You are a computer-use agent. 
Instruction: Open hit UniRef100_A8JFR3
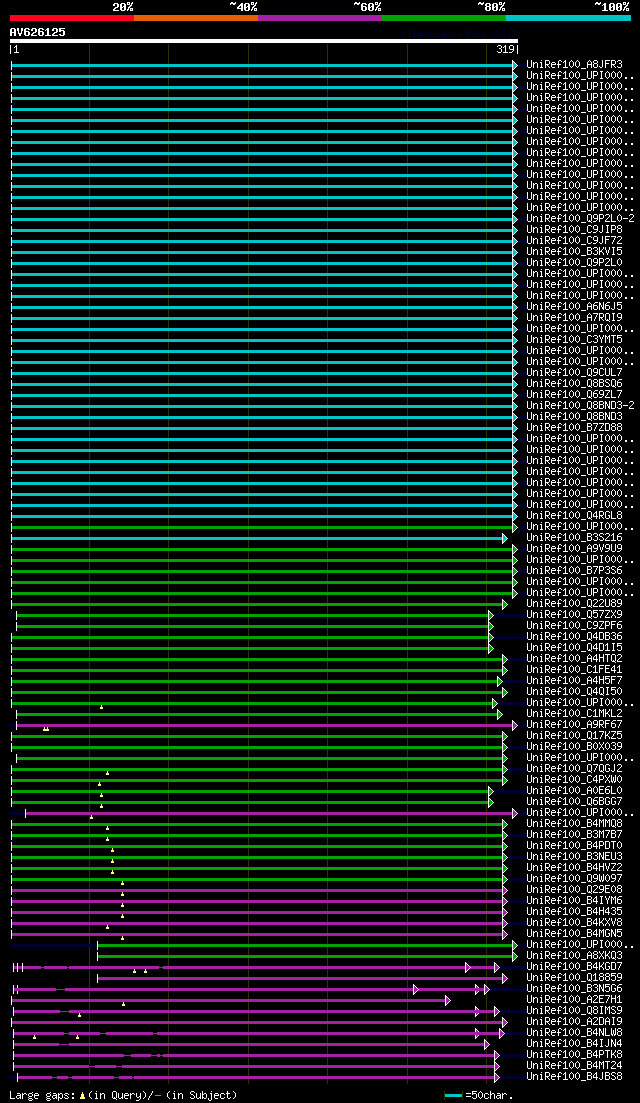pyautogui.click(x=574, y=65)
